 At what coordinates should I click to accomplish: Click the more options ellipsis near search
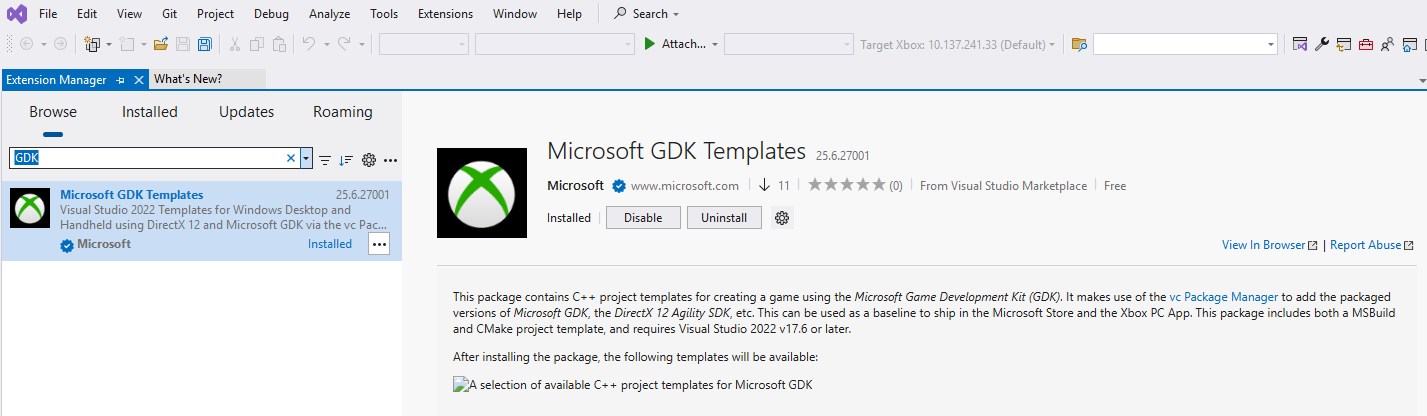pyautogui.click(x=390, y=160)
